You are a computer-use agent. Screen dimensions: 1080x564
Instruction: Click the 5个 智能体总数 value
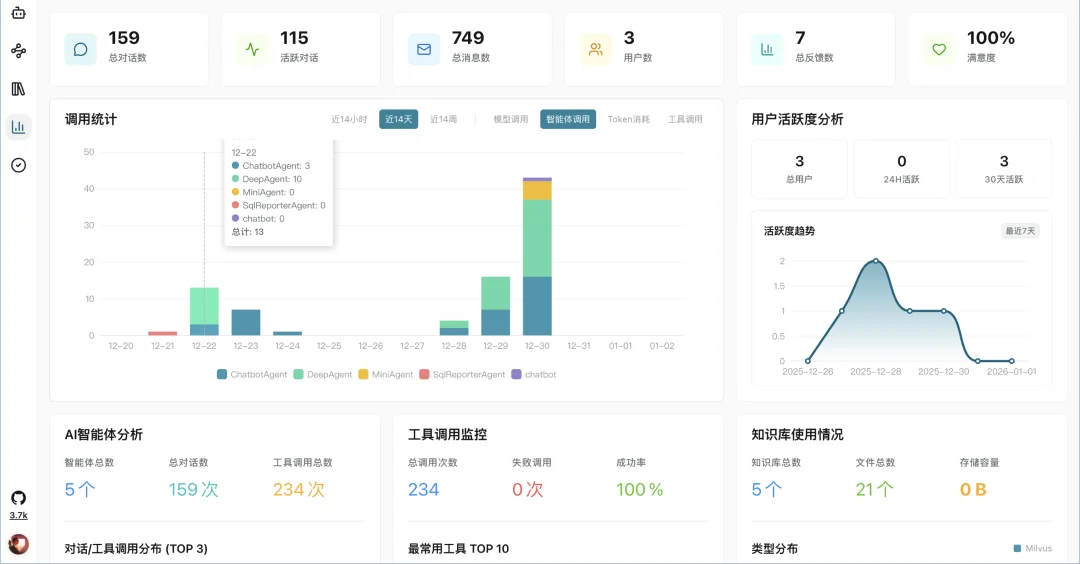coord(80,490)
